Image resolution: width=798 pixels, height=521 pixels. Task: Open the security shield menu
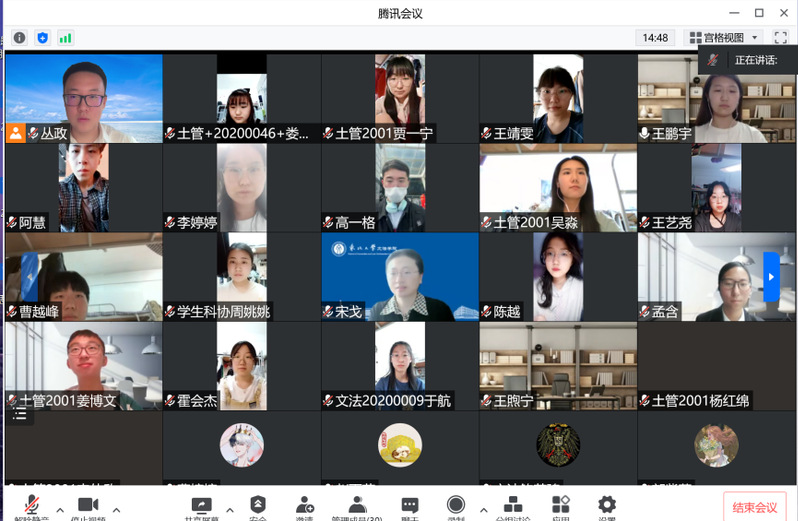[x=258, y=505]
